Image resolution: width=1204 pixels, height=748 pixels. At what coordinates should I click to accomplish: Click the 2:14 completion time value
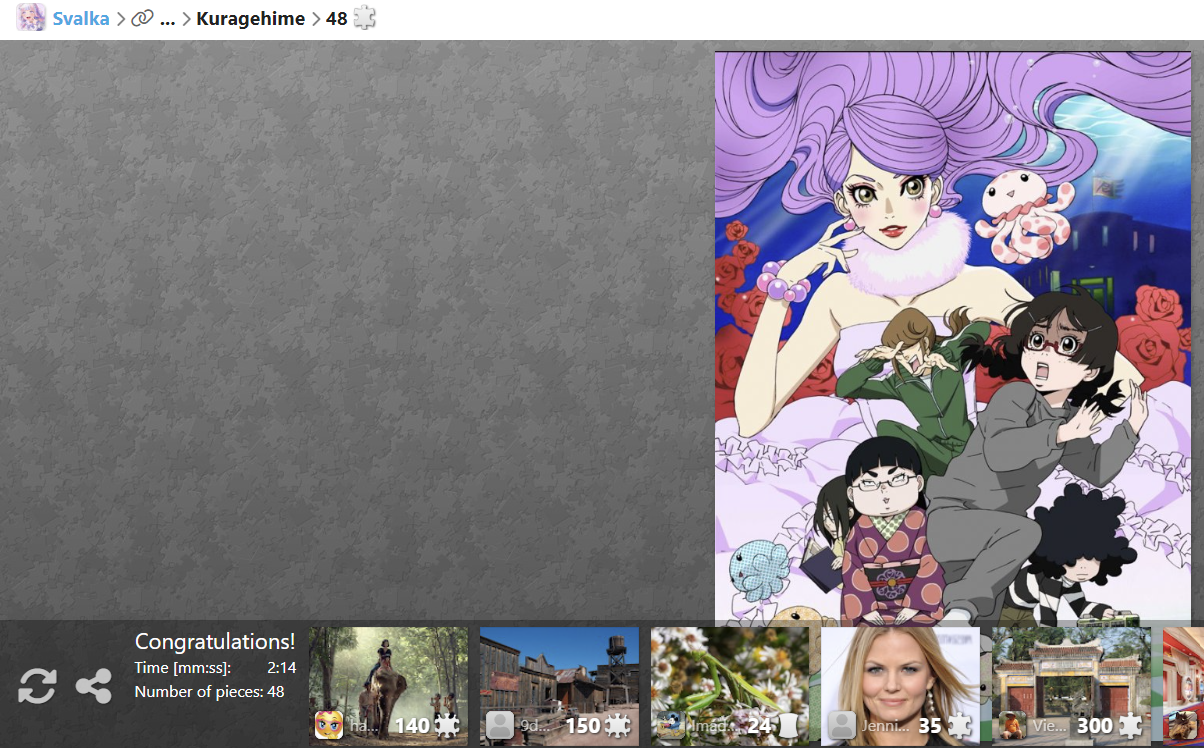pos(282,668)
